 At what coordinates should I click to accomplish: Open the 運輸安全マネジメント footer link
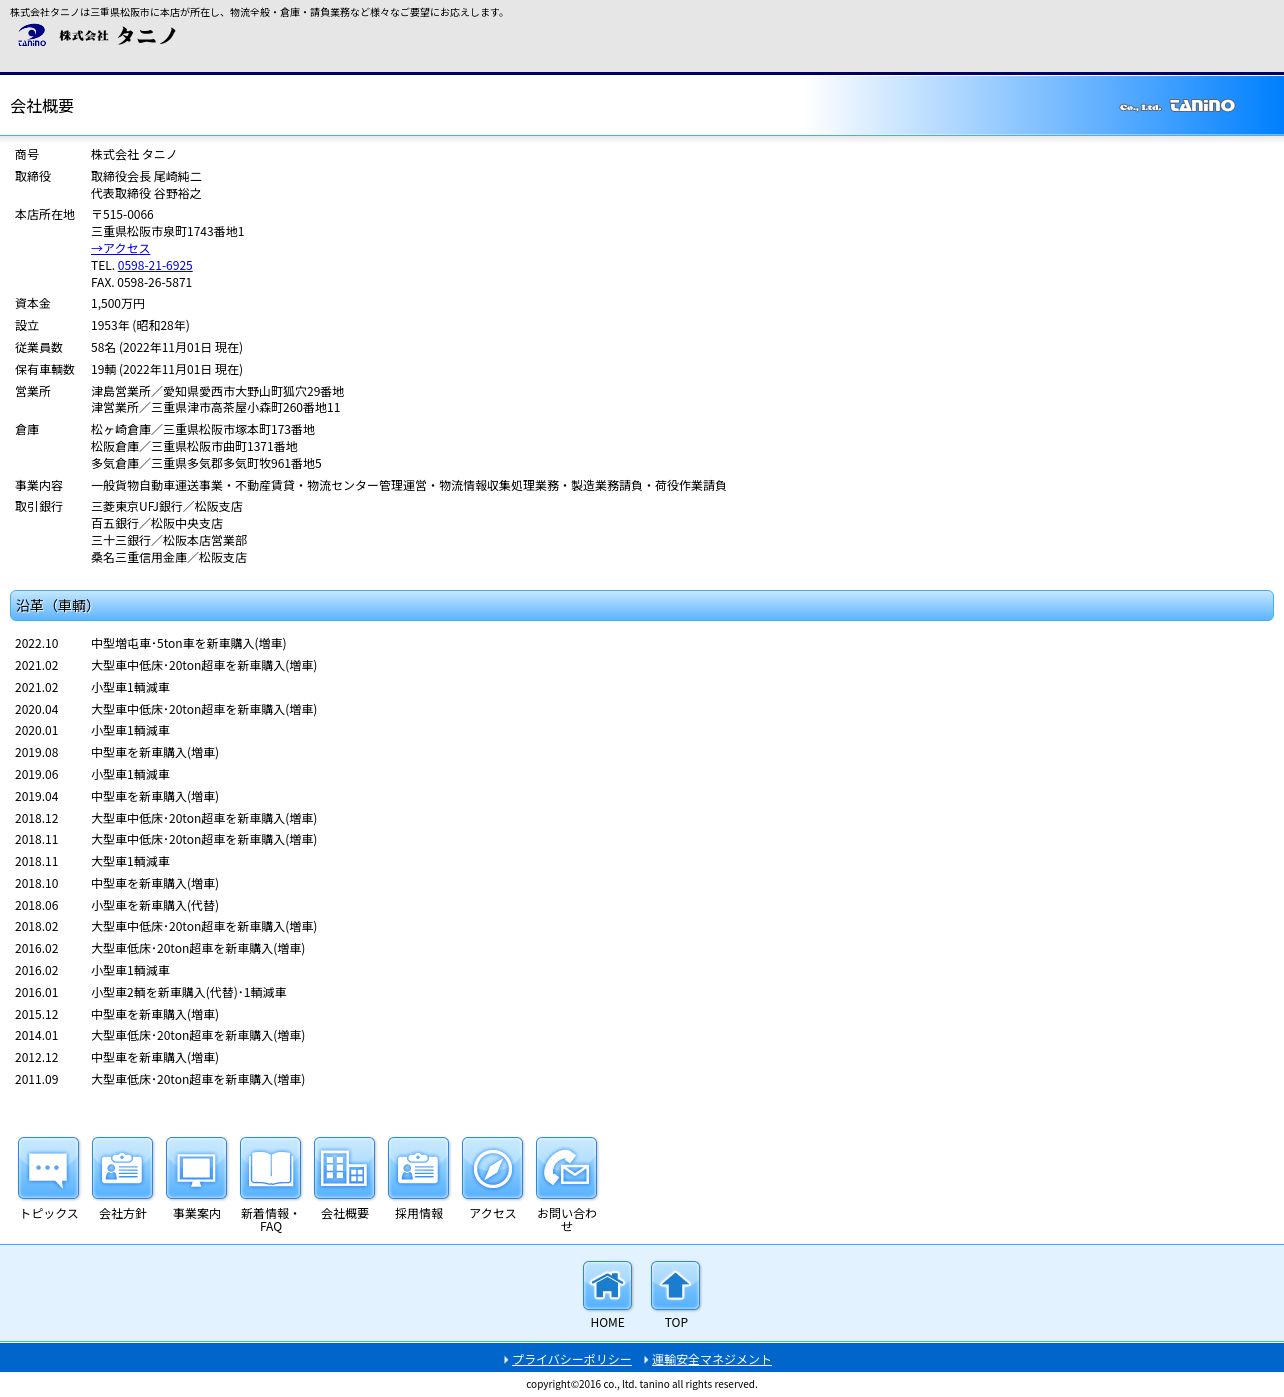tap(711, 1359)
